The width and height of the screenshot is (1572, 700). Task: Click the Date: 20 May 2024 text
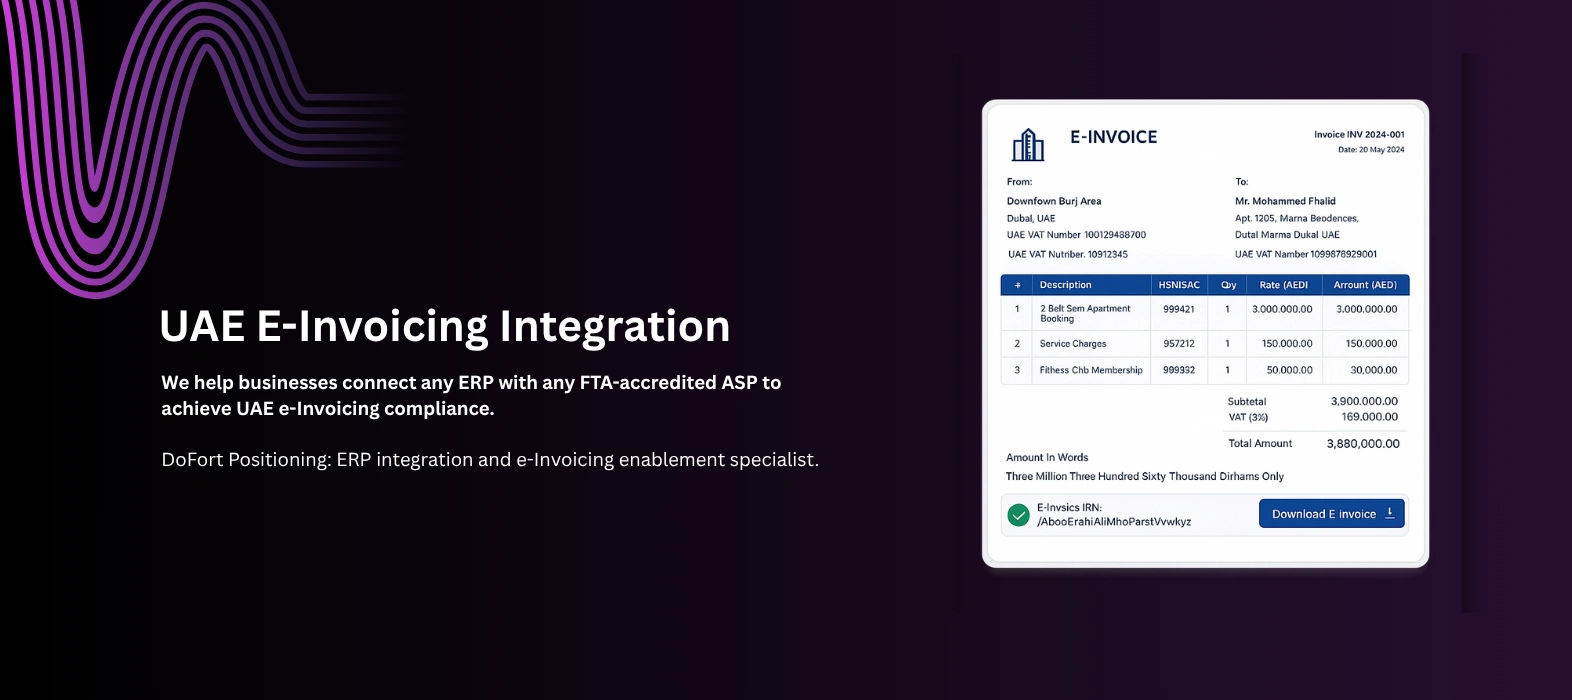click(x=1371, y=150)
